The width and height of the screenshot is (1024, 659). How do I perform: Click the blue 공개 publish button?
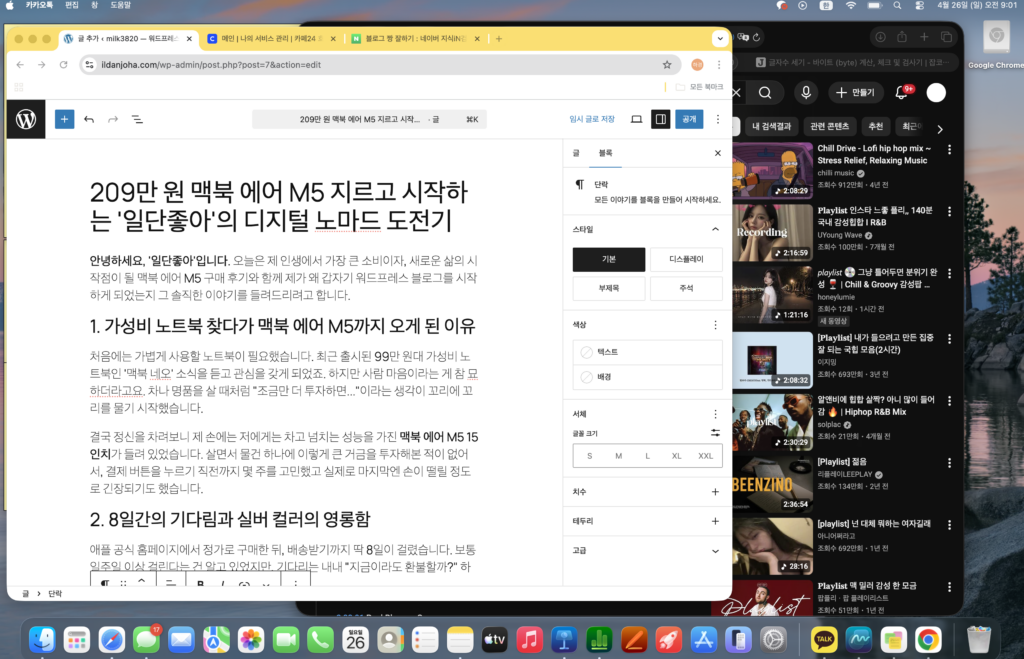tap(688, 119)
